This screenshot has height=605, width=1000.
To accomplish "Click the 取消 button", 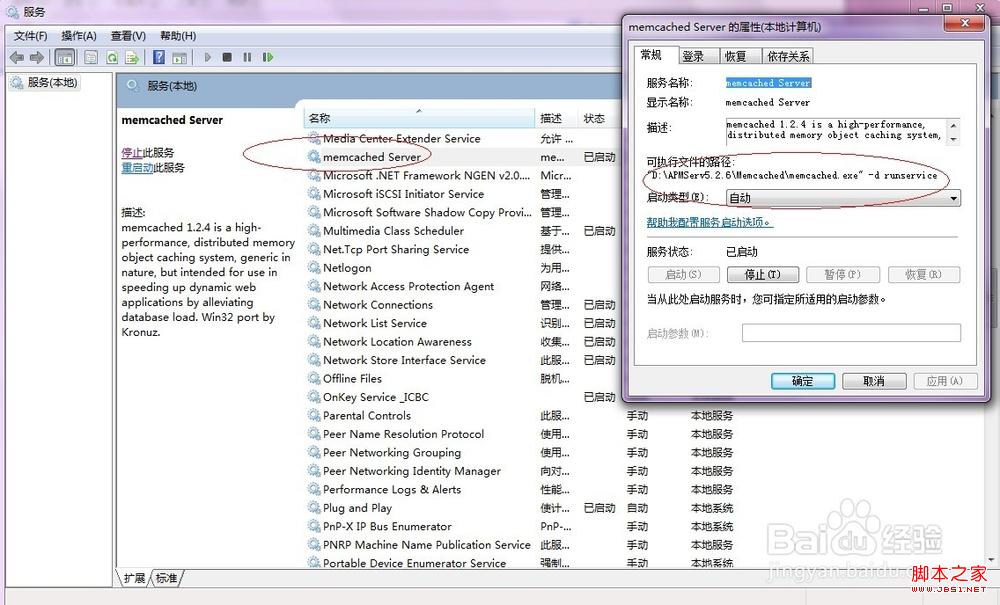I will point(874,381).
